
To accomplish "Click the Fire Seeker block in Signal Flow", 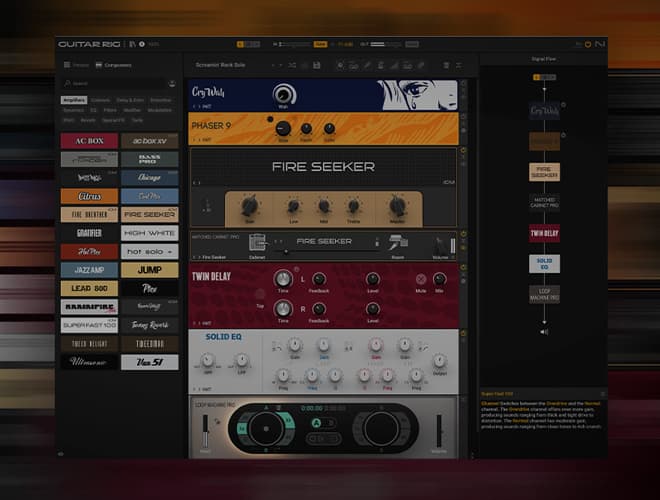I will click(x=544, y=172).
